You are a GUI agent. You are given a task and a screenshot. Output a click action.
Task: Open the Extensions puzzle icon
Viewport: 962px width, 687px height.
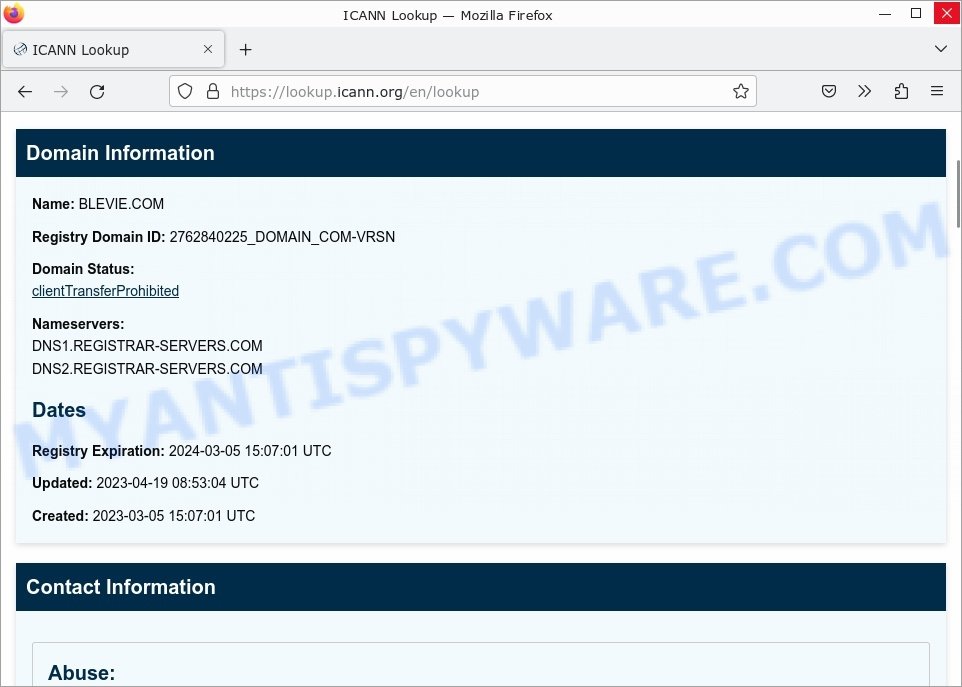click(901, 91)
